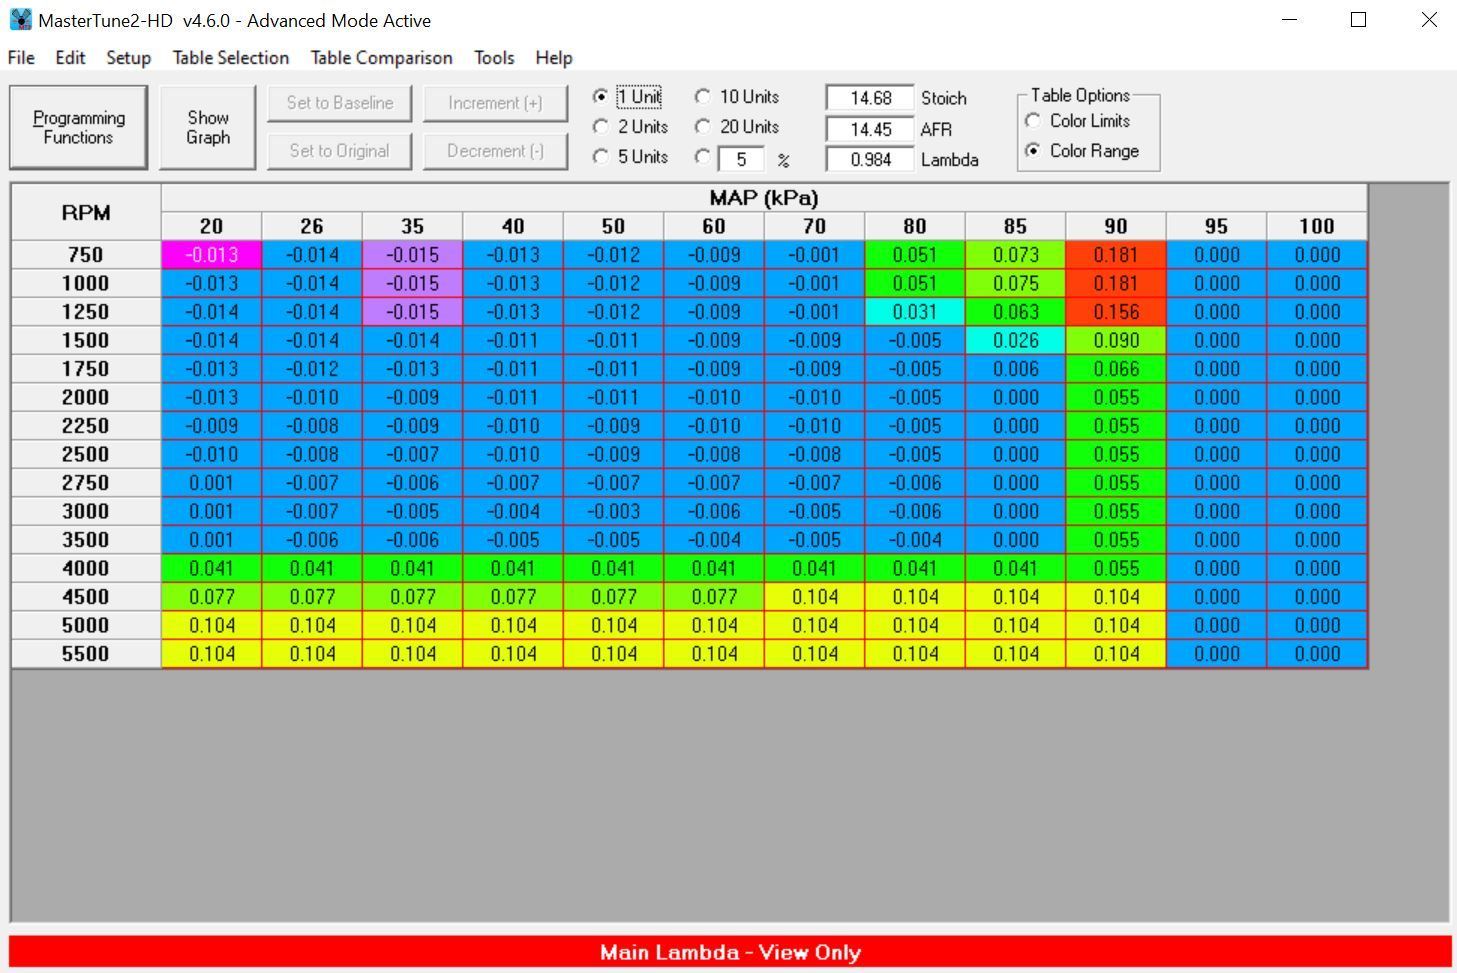Select the magenta cell at 750 RPM, 20 kPa
The image size is (1457, 973).
(x=211, y=255)
